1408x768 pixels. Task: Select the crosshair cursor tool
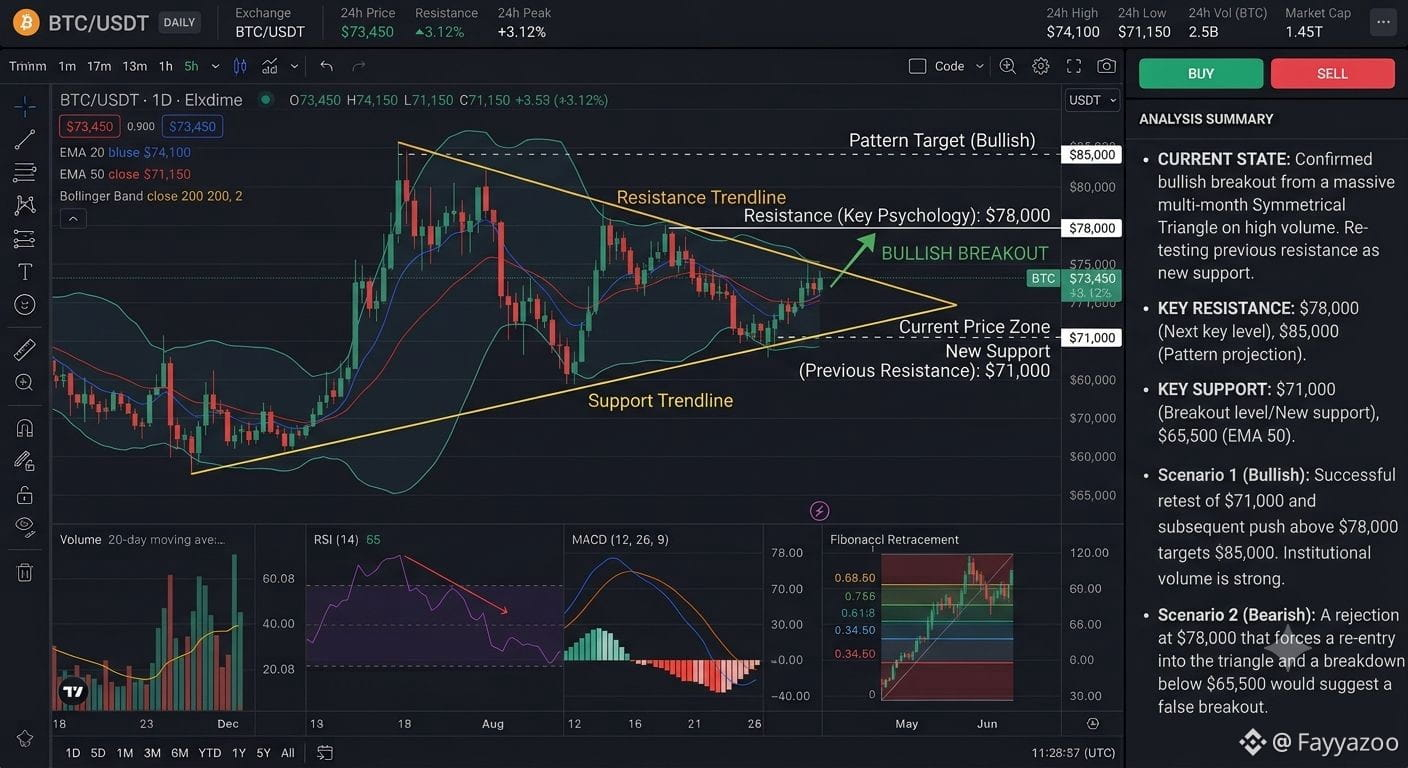(x=25, y=105)
